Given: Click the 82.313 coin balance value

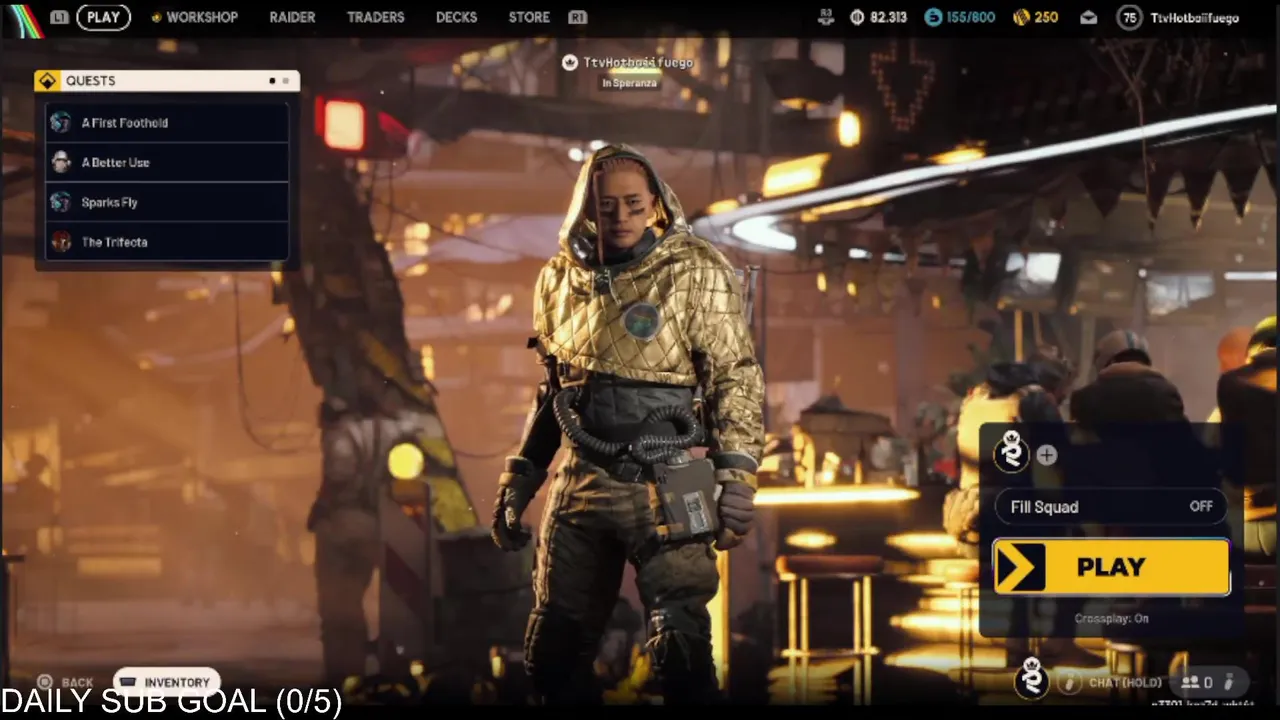Looking at the screenshot, I should coord(889,18).
